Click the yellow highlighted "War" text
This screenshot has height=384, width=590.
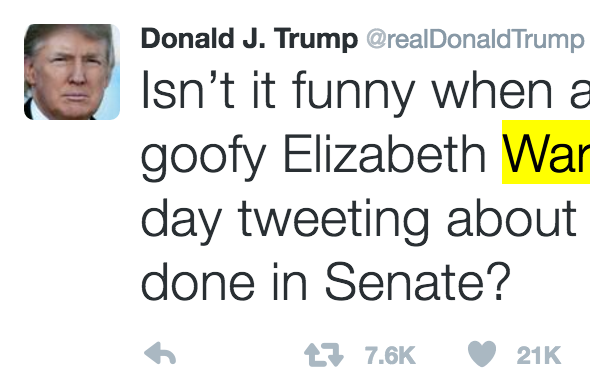[546, 152]
